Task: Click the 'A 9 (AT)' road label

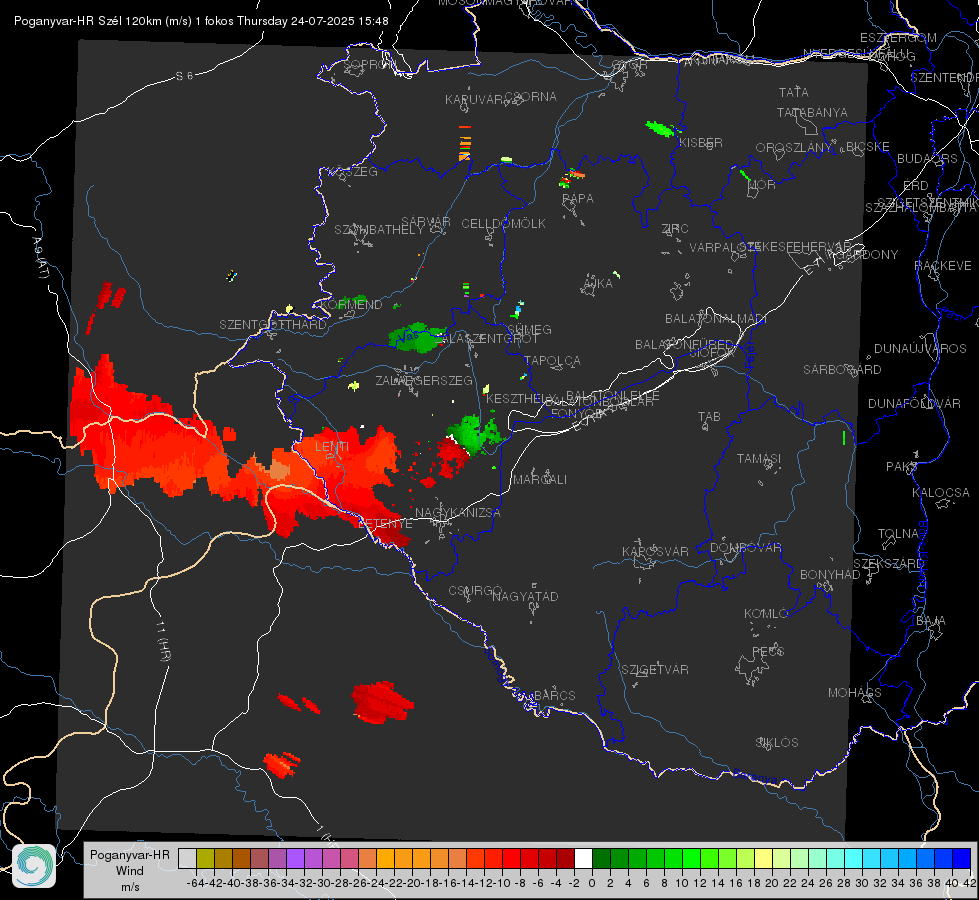Action: click(x=41, y=257)
